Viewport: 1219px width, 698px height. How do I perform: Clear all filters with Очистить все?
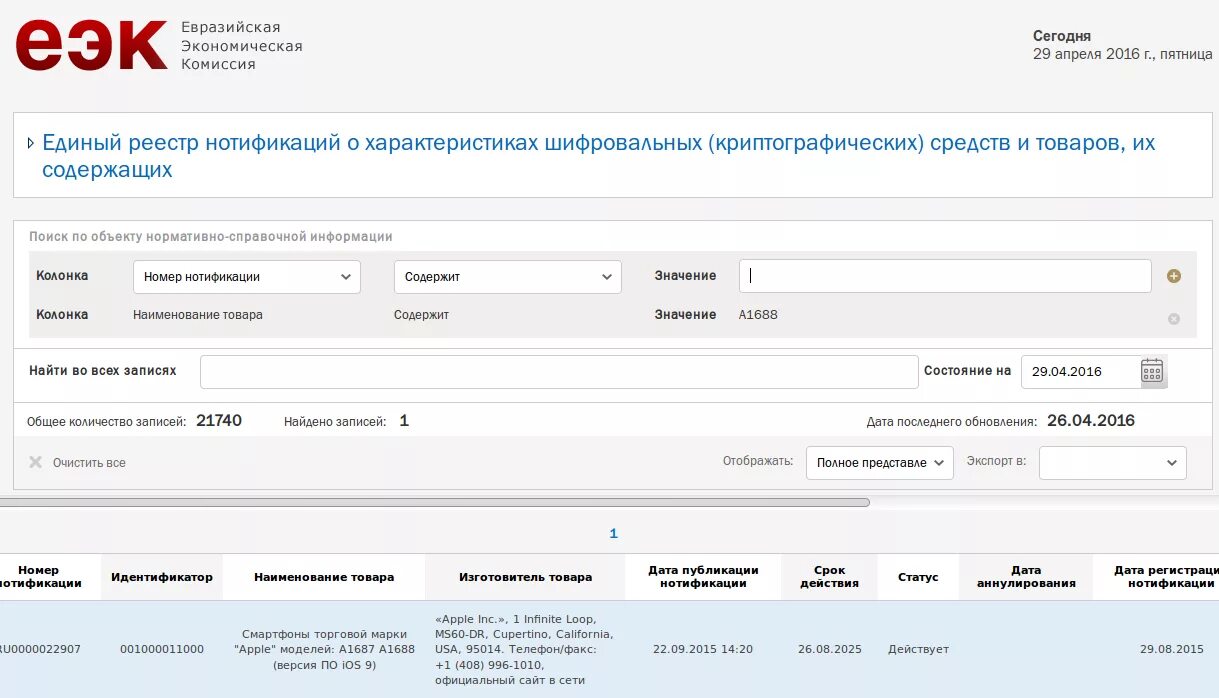(78, 463)
